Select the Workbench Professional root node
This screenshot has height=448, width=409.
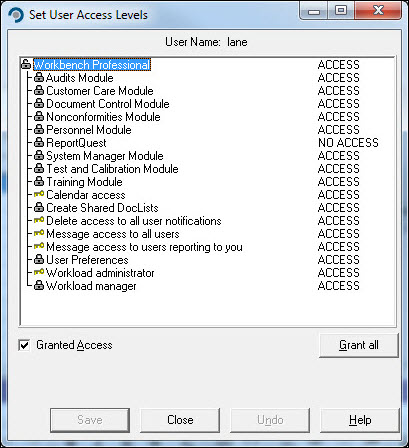tap(92, 65)
